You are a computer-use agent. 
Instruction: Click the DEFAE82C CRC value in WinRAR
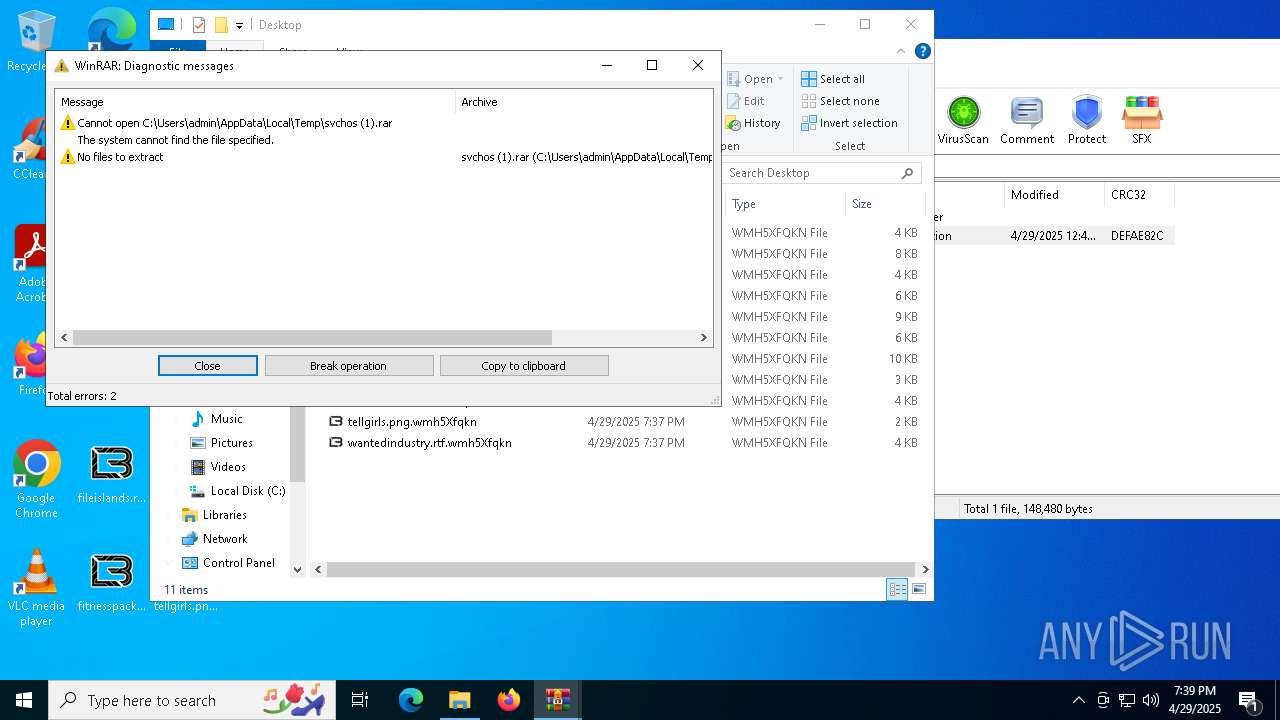click(x=1137, y=236)
